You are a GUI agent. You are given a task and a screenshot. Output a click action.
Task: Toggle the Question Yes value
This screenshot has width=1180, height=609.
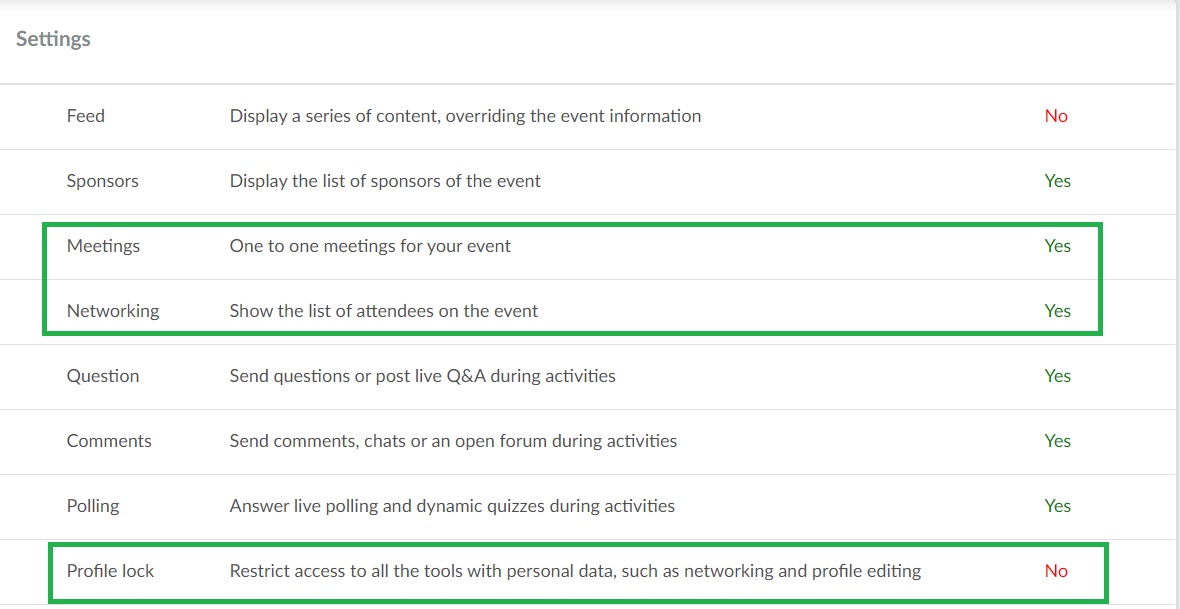[x=1057, y=376]
